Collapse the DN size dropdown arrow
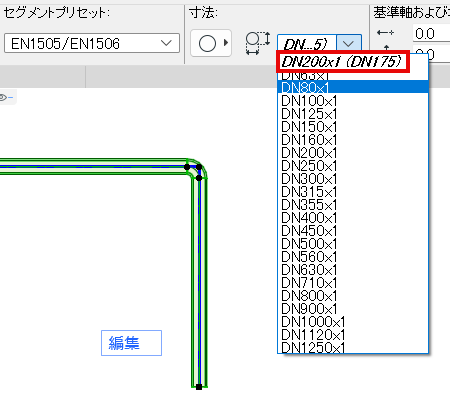 click(349, 43)
